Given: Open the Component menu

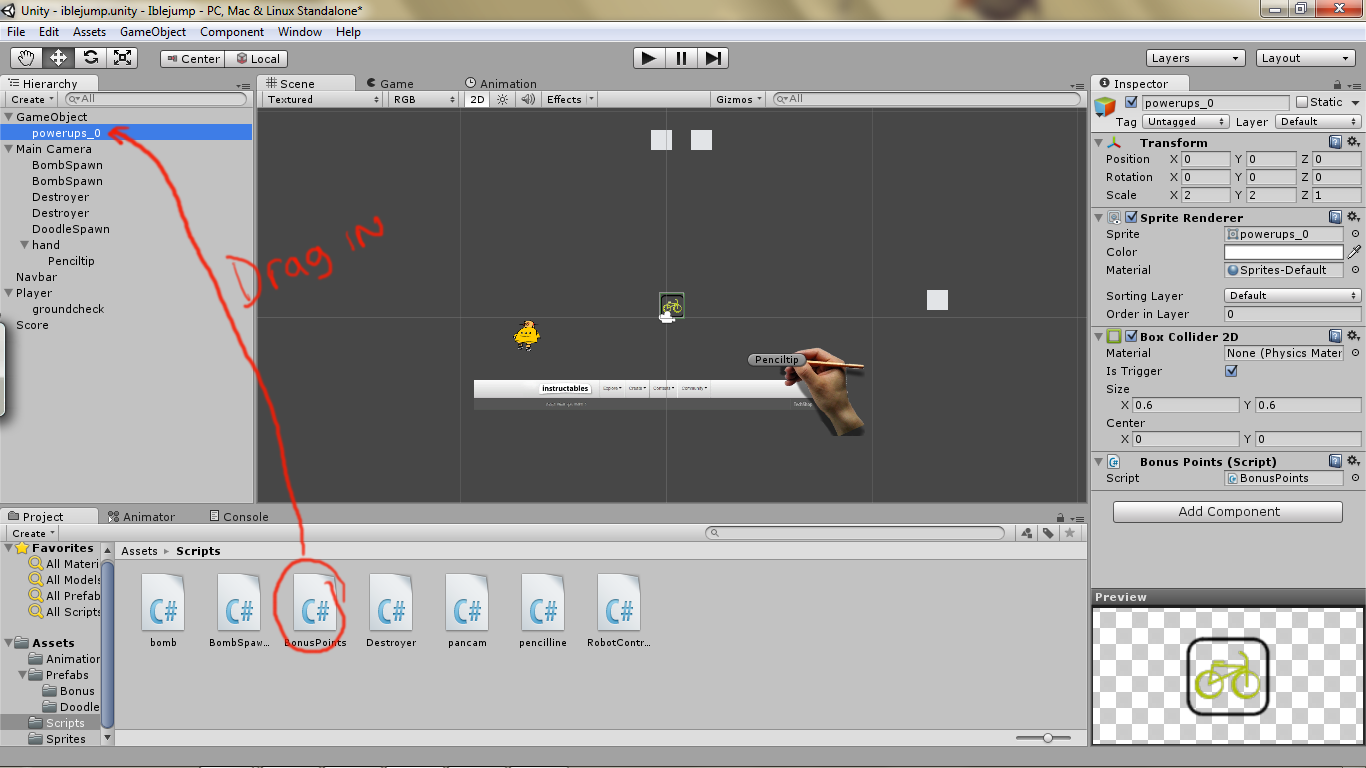Looking at the screenshot, I should click(x=232, y=32).
